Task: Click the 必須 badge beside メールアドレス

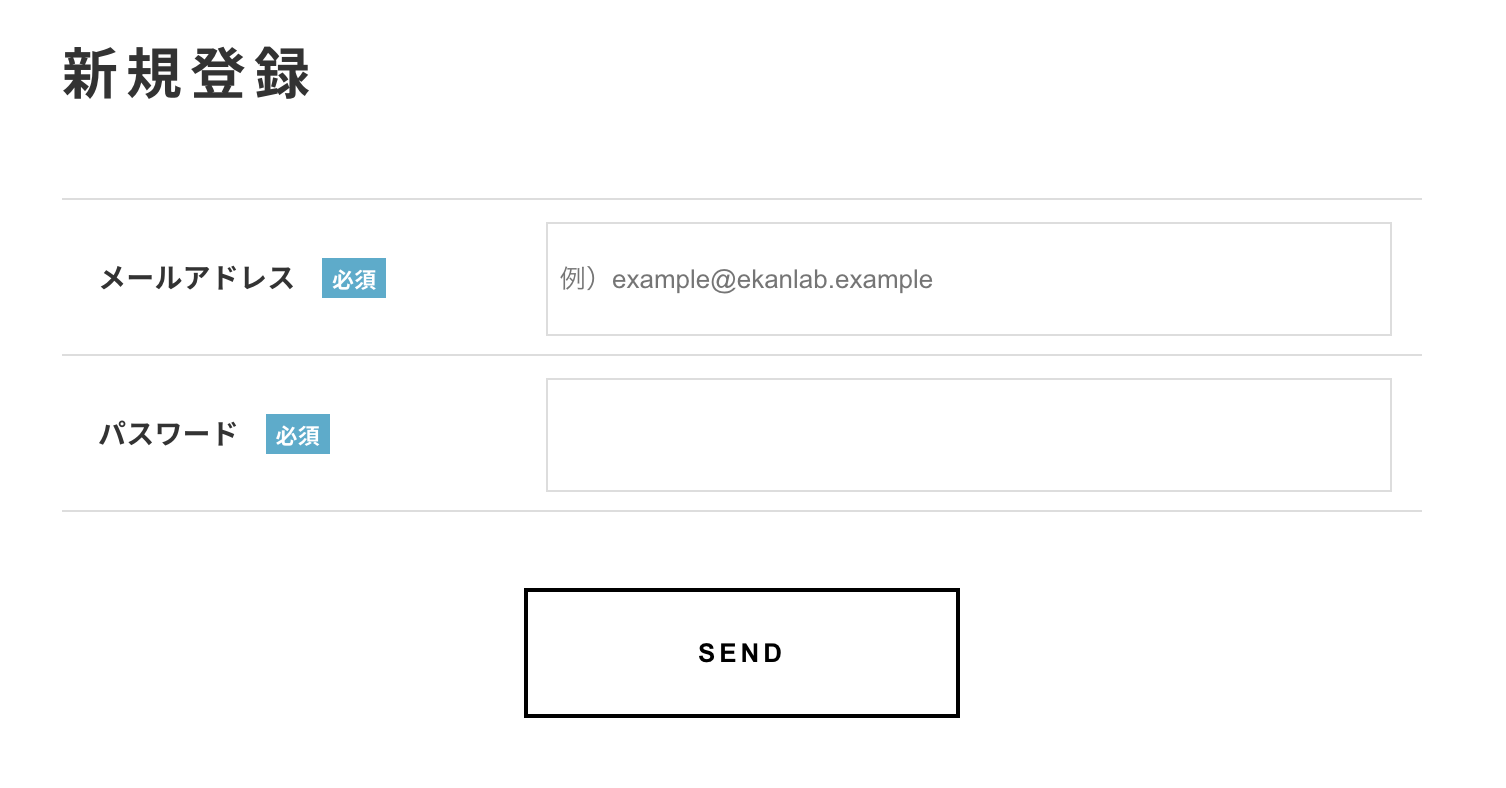Action: pyautogui.click(x=353, y=279)
